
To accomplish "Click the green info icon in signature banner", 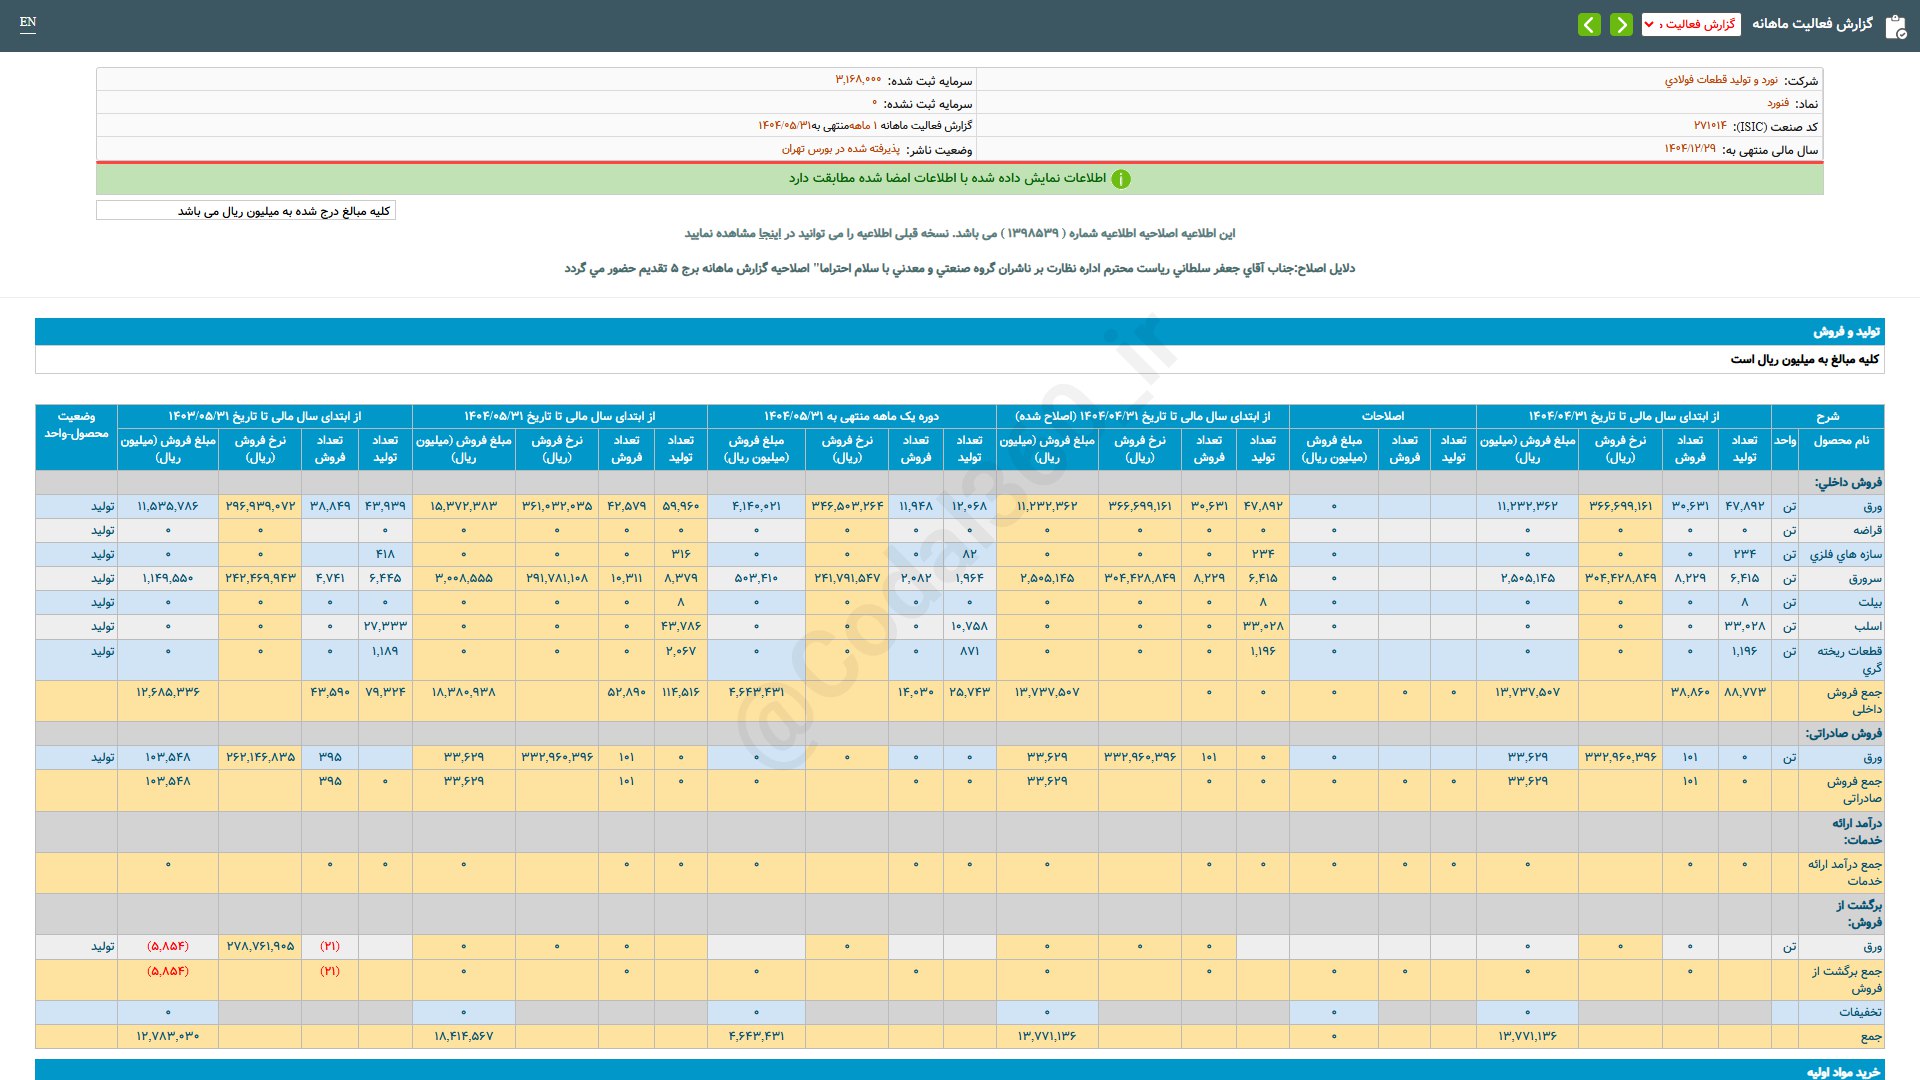I will (x=1121, y=179).
